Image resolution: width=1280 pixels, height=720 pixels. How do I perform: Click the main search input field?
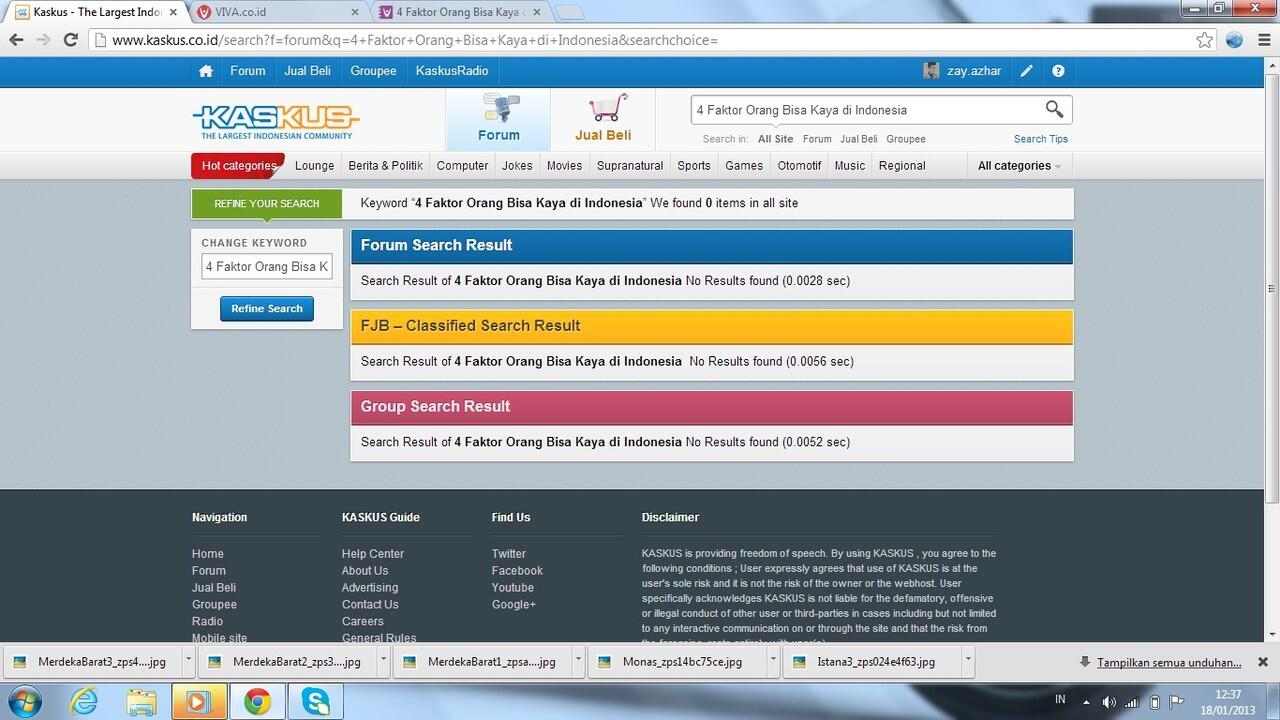click(x=866, y=110)
